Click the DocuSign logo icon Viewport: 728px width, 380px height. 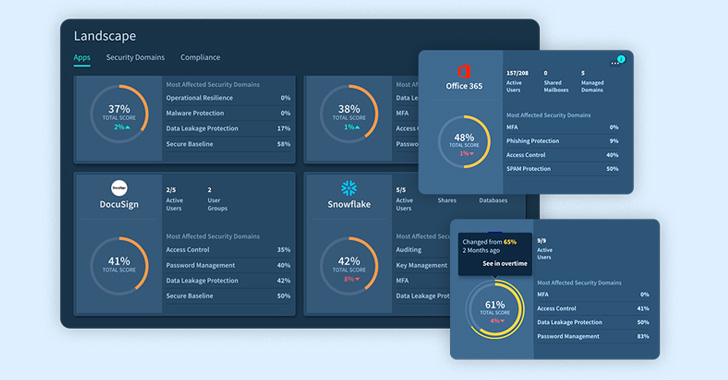(x=119, y=188)
